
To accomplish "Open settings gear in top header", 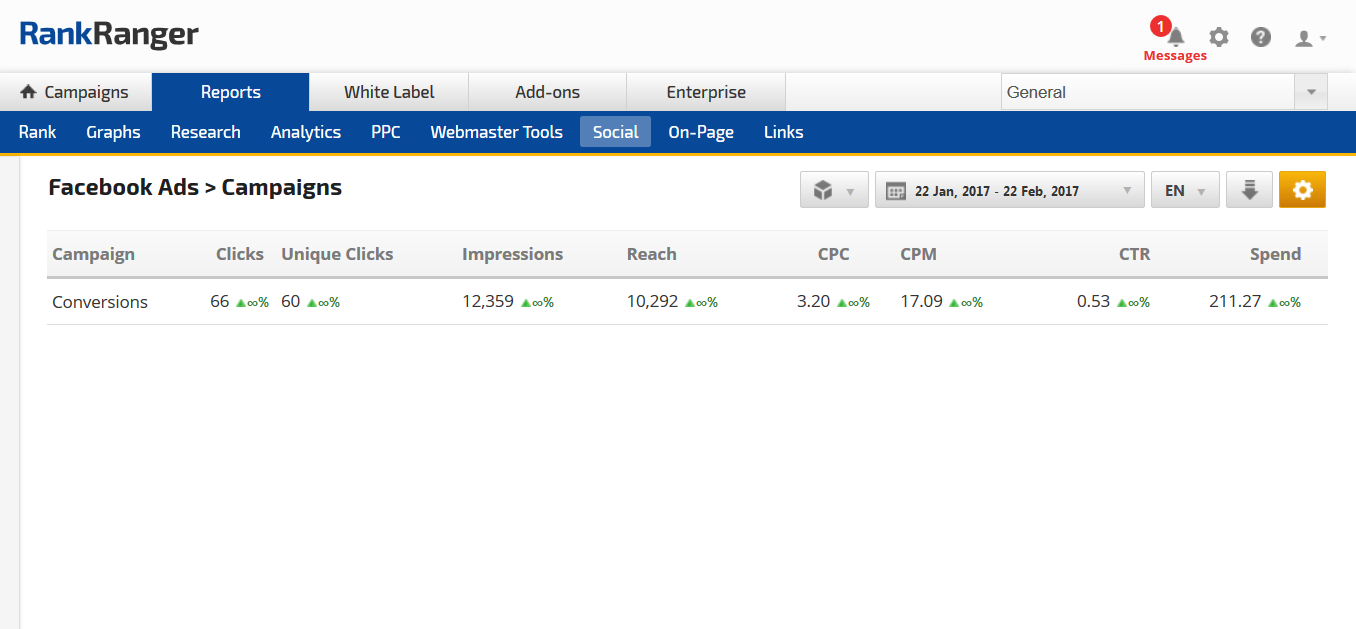I will click(1218, 38).
